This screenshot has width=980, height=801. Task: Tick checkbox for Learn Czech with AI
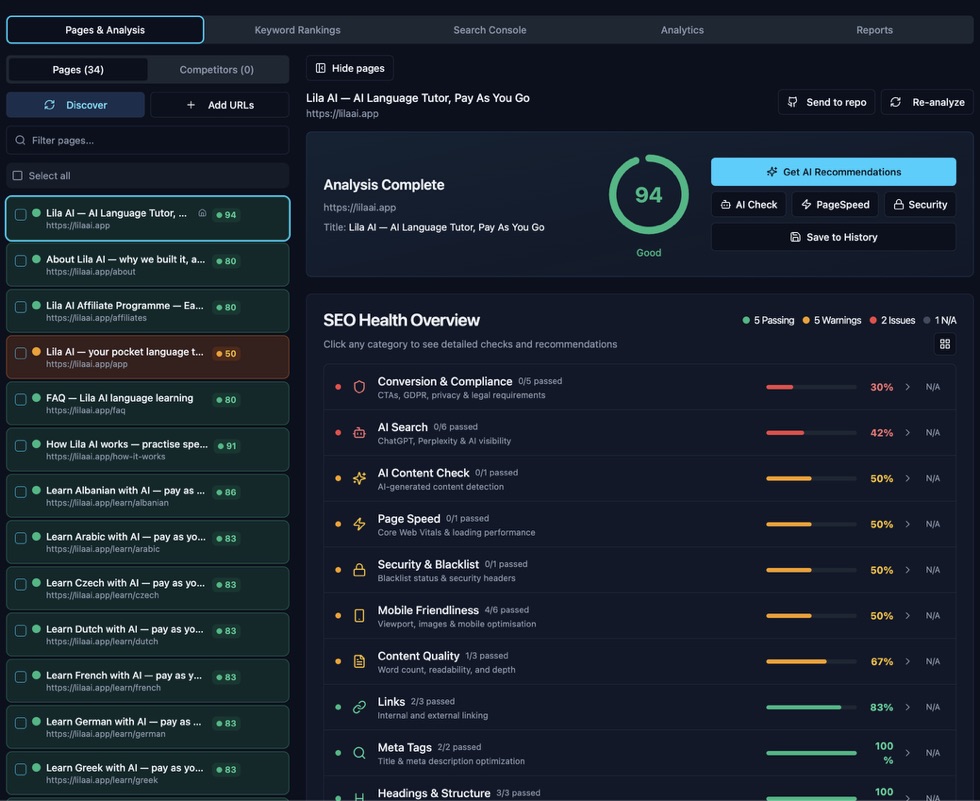[x=21, y=584]
